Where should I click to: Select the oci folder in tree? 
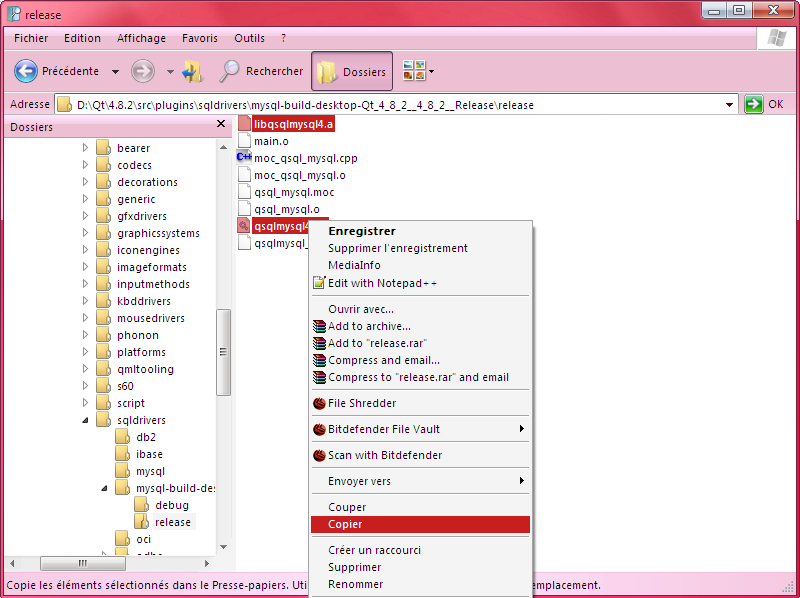[x=143, y=539]
